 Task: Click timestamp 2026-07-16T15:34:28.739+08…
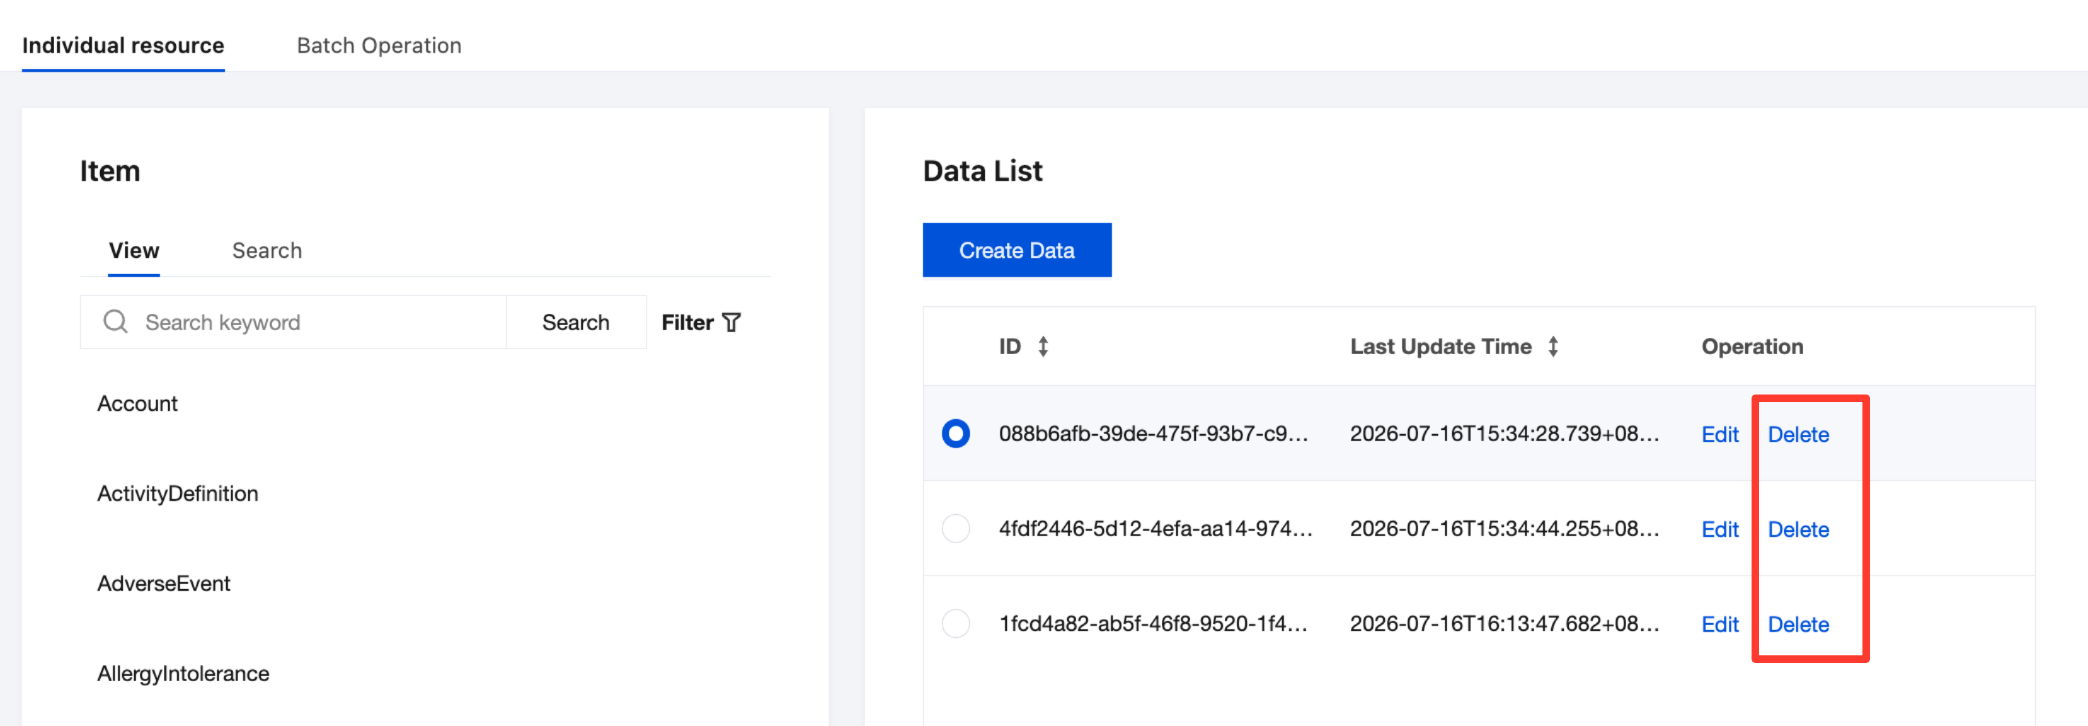1504,433
